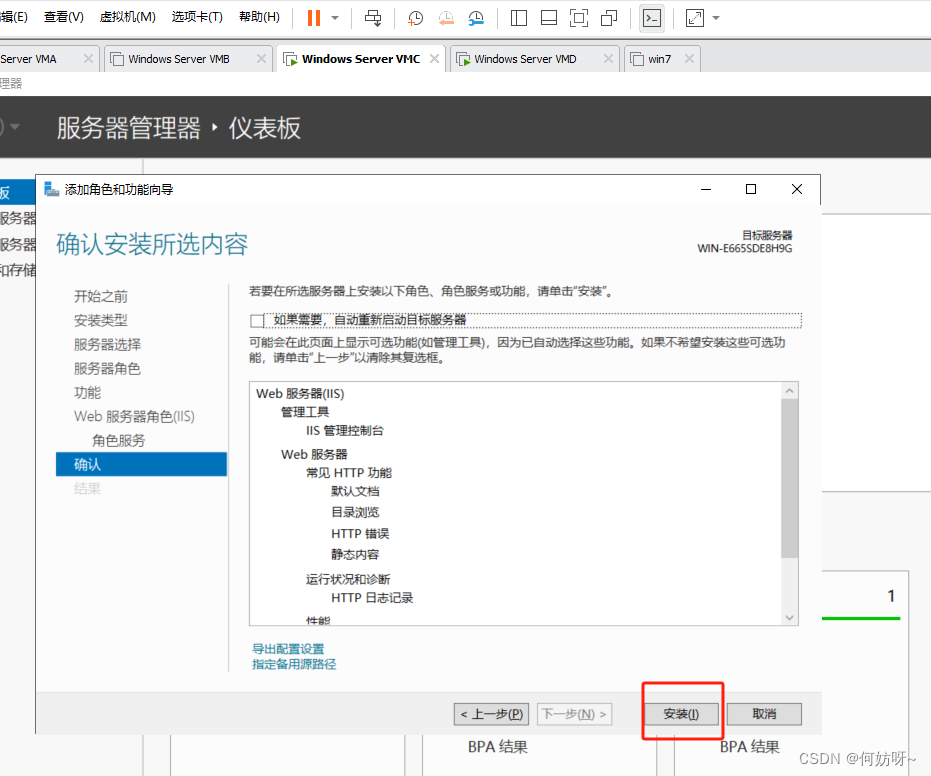Open the 虚拟机(M) menu

pos(128,18)
